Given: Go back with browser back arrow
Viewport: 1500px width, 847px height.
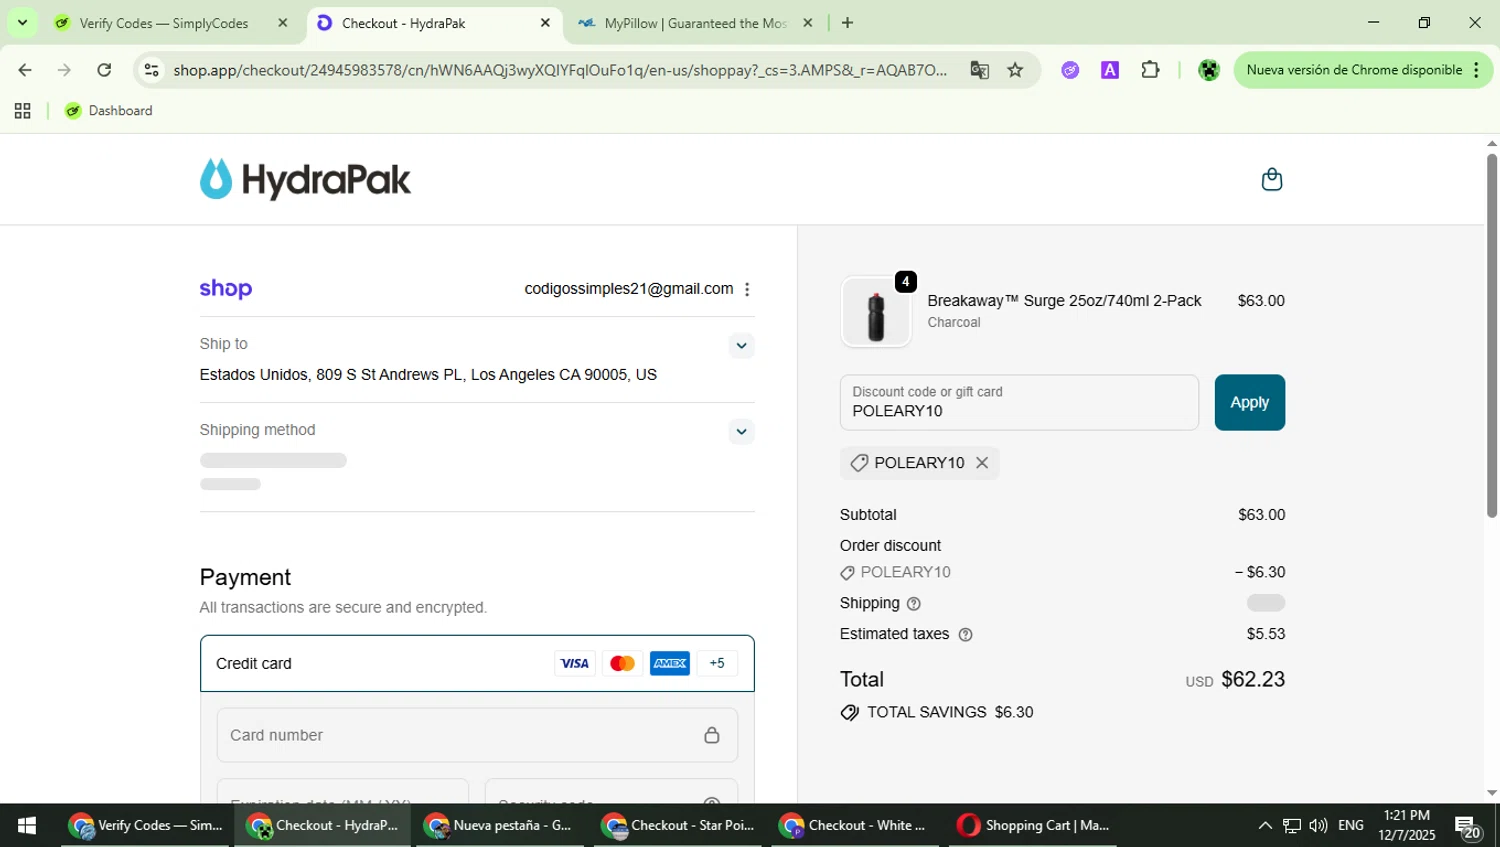Looking at the screenshot, I should [25, 70].
